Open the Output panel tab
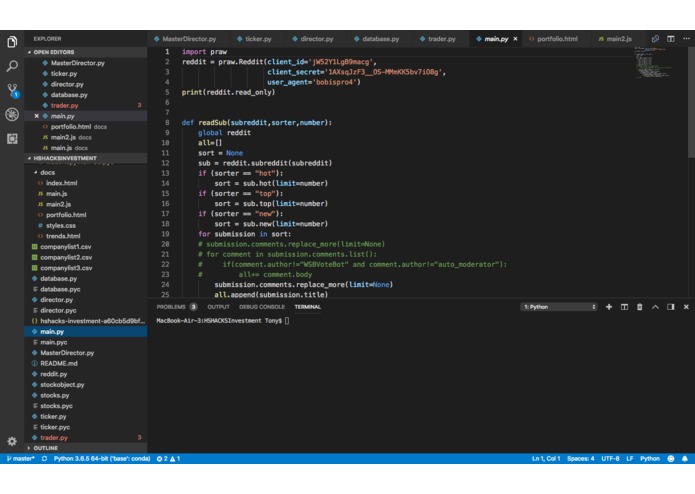The image size is (695, 494). (218, 307)
